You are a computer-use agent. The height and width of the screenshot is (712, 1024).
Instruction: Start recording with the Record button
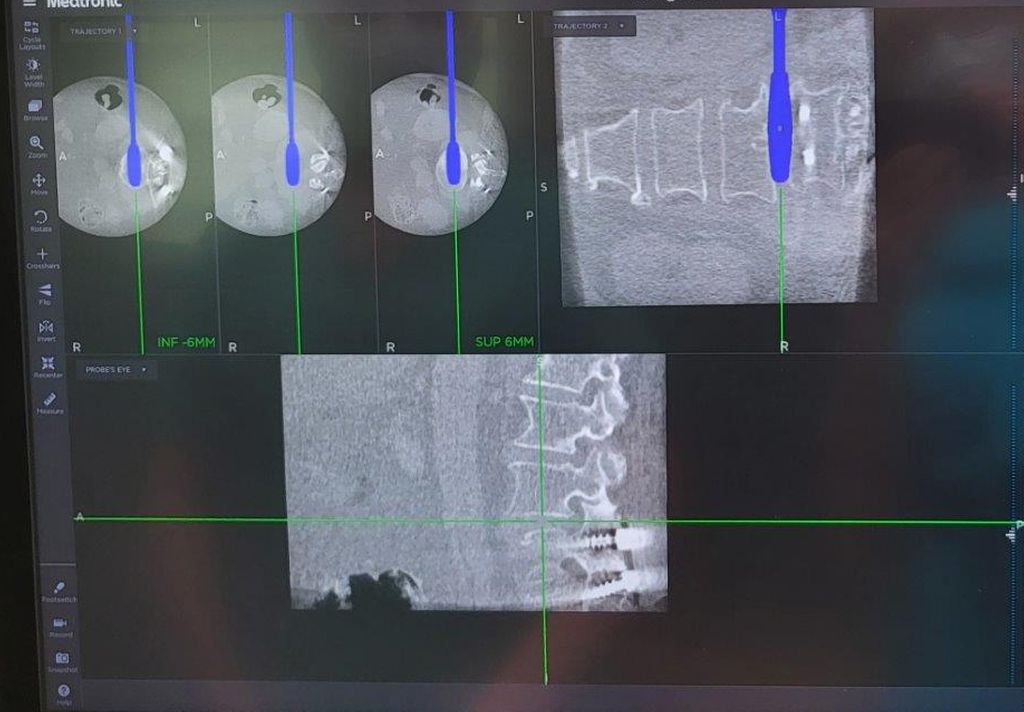click(x=60, y=624)
